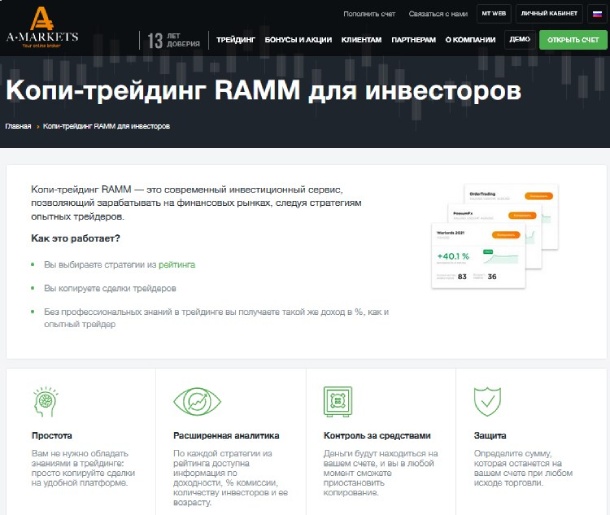
Task: Open the green рейтинга link
Action: [177, 265]
